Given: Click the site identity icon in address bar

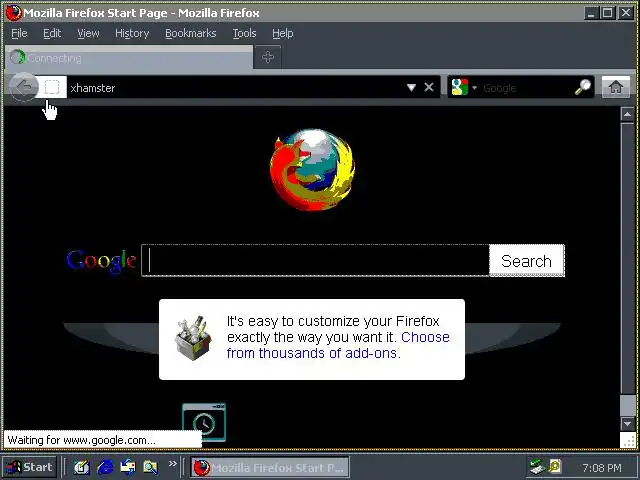Looking at the screenshot, I should pos(52,87).
